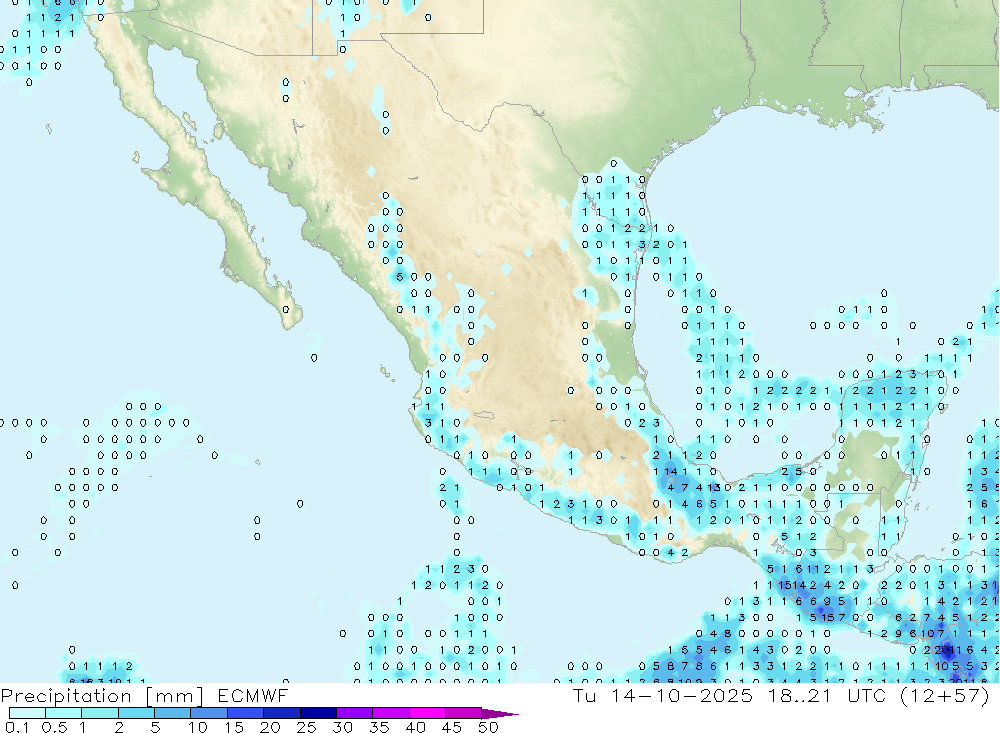This screenshot has height=733, width=1000.
Task: Pick the legend color between 1 and 2
Action: [100, 713]
